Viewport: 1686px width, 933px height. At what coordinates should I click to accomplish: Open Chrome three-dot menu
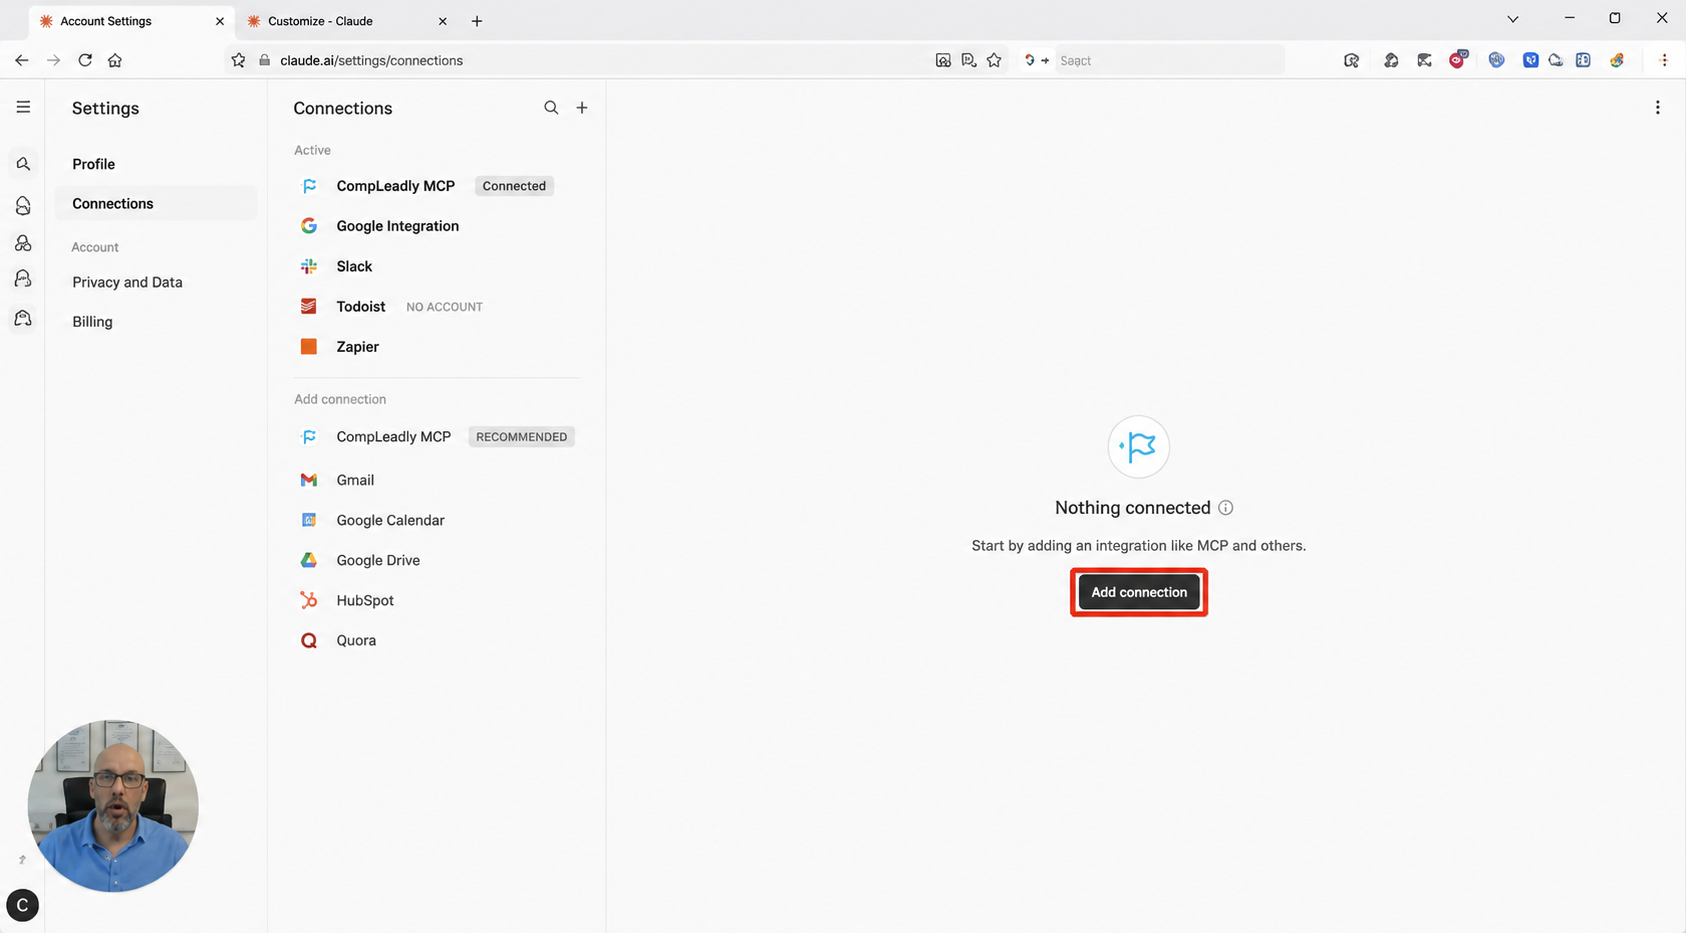pyautogui.click(x=1664, y=60)
